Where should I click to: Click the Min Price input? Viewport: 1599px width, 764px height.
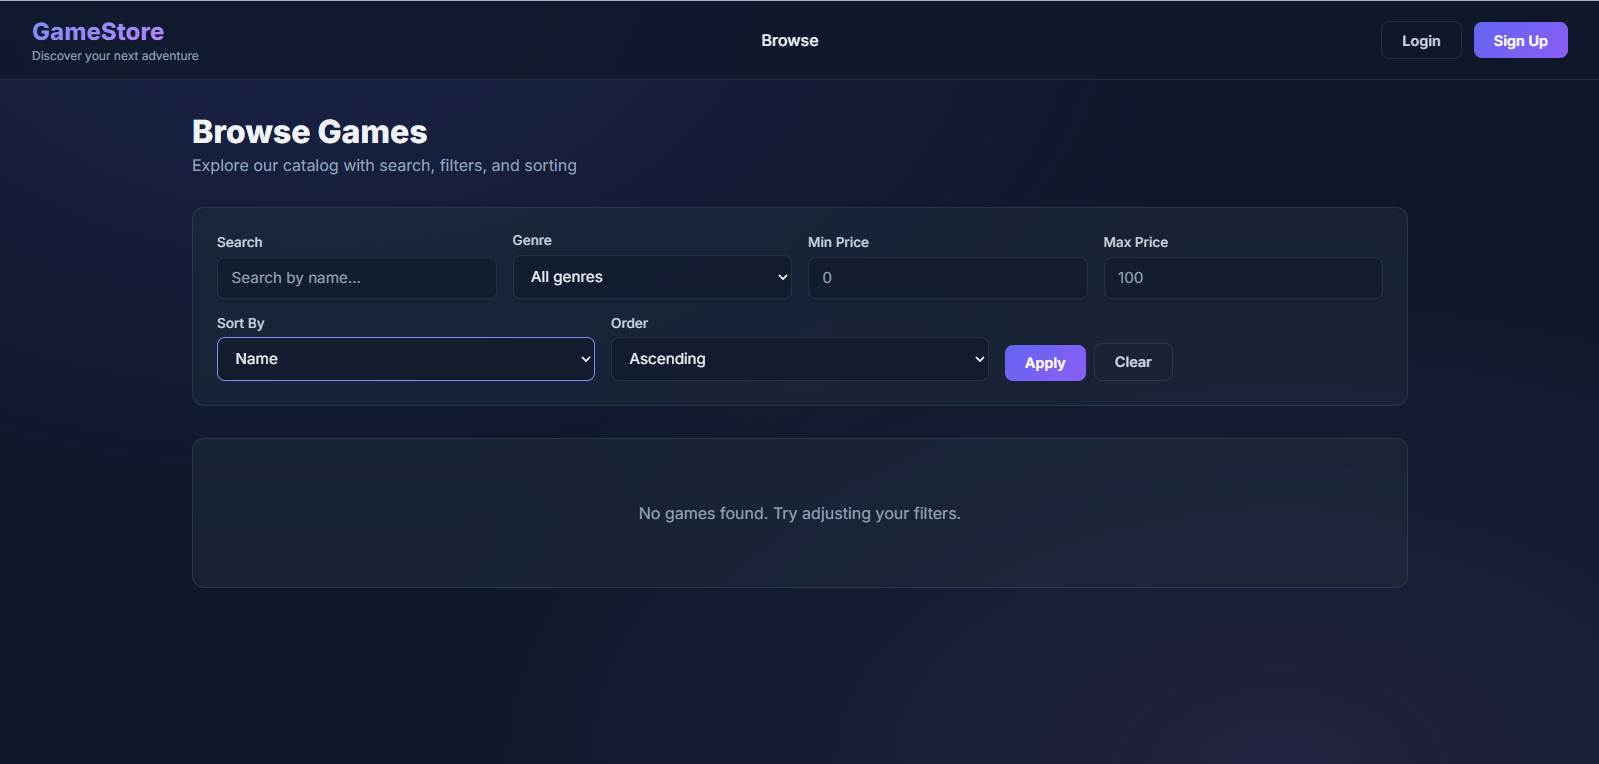tap(947, 278)
